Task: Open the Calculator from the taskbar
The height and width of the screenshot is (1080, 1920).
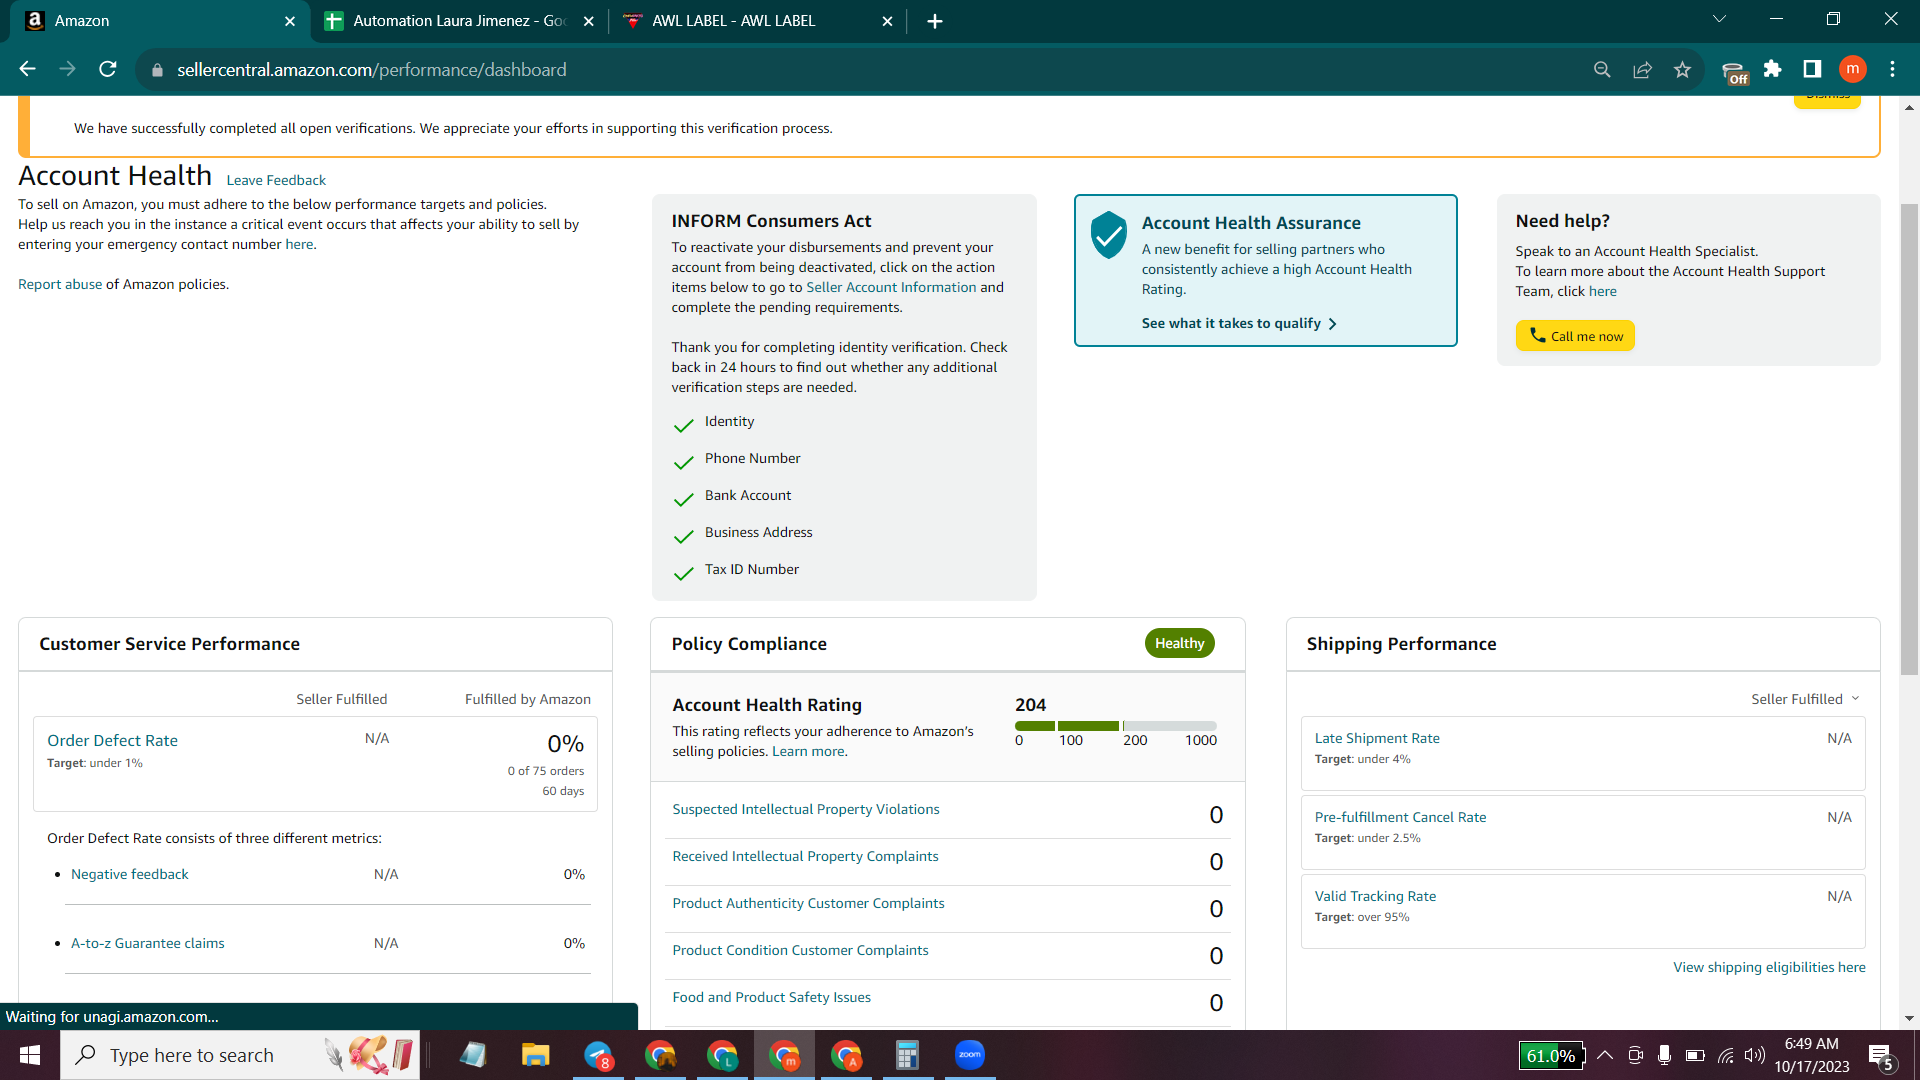Action: [907, 1055]
